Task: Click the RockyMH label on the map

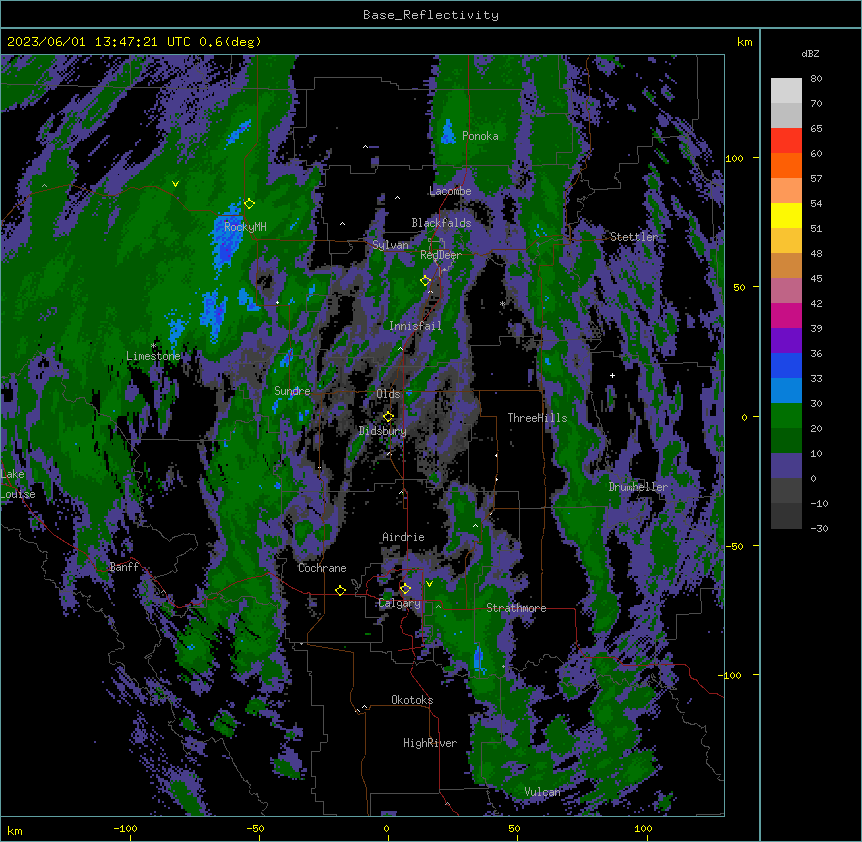Action: click(245, 226)
